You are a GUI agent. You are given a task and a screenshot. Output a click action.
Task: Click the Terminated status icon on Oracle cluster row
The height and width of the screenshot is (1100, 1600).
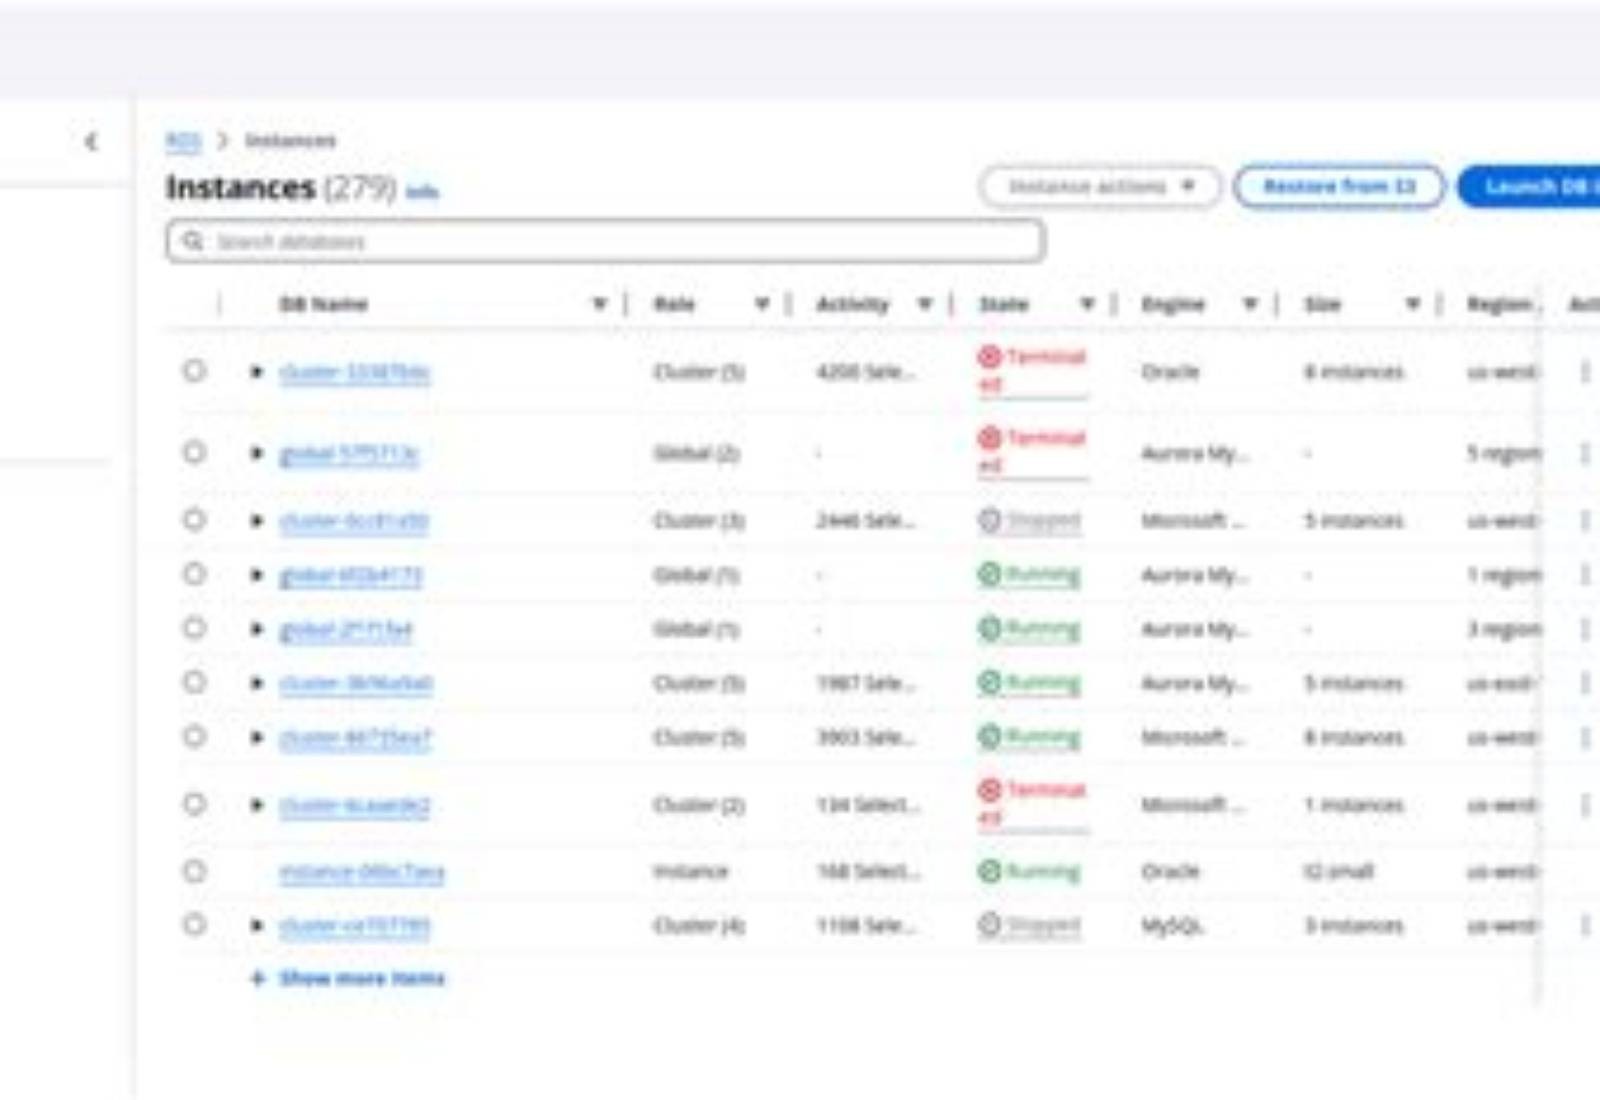989,357
